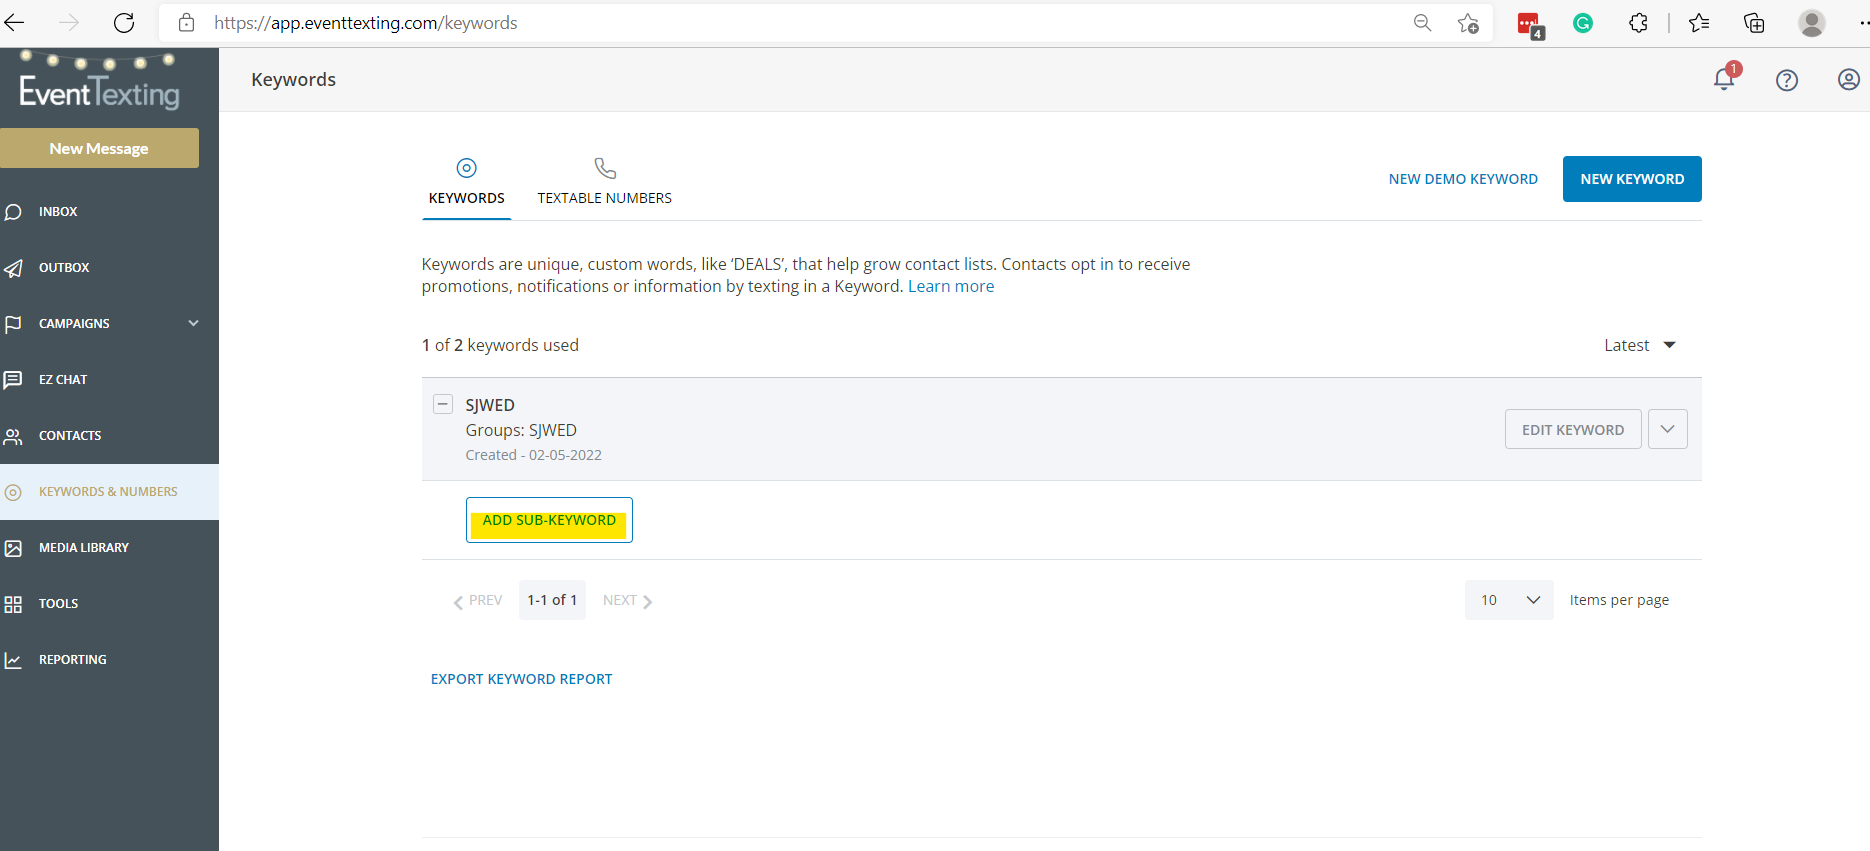The width and height of the screenshot is (1870, 851).
Task: Open the red password manager extension
Action: tap(1529, 25)
